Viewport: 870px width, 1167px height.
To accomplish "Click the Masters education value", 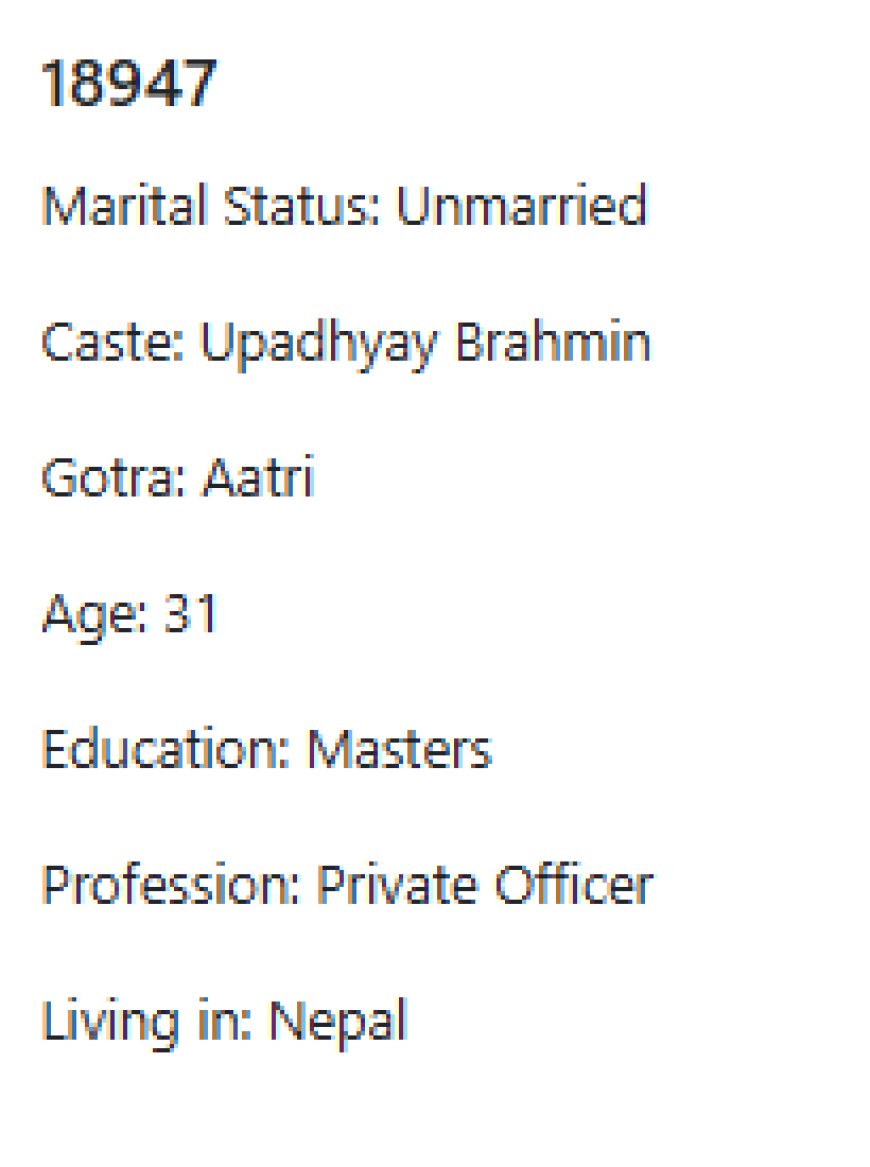I will point(400,749).
